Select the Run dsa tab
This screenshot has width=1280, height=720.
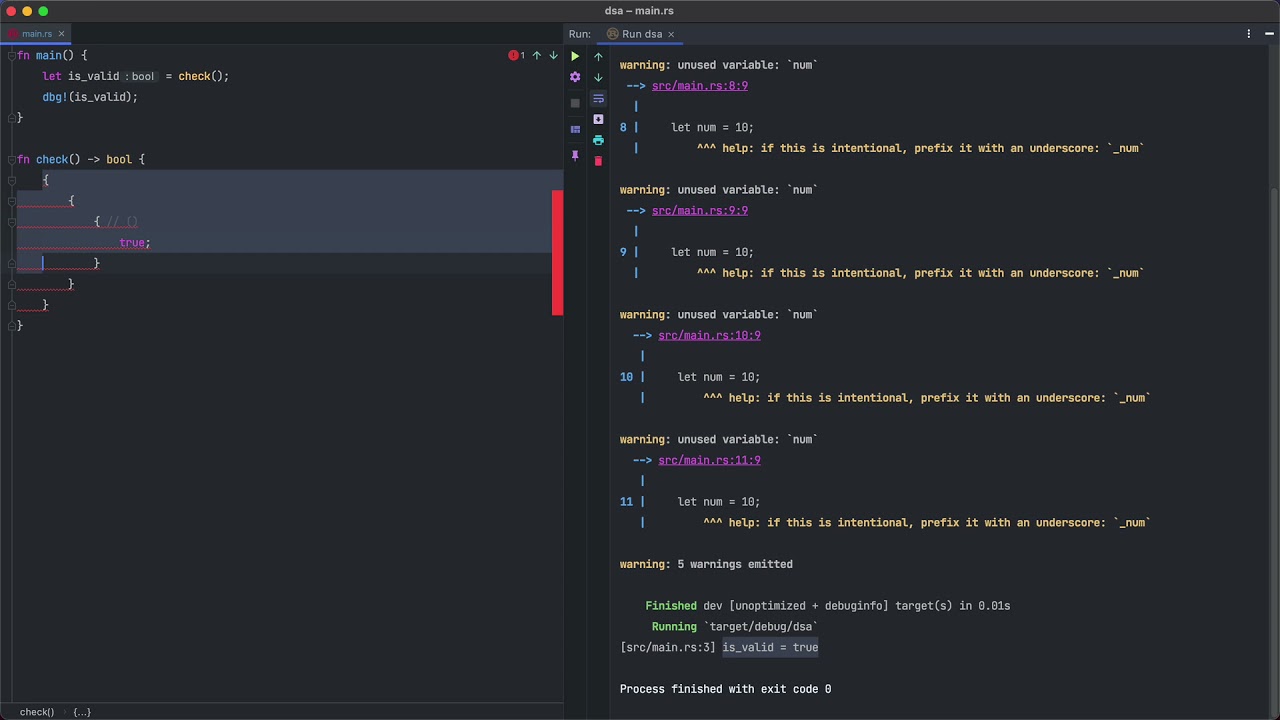tap(642, 34)
